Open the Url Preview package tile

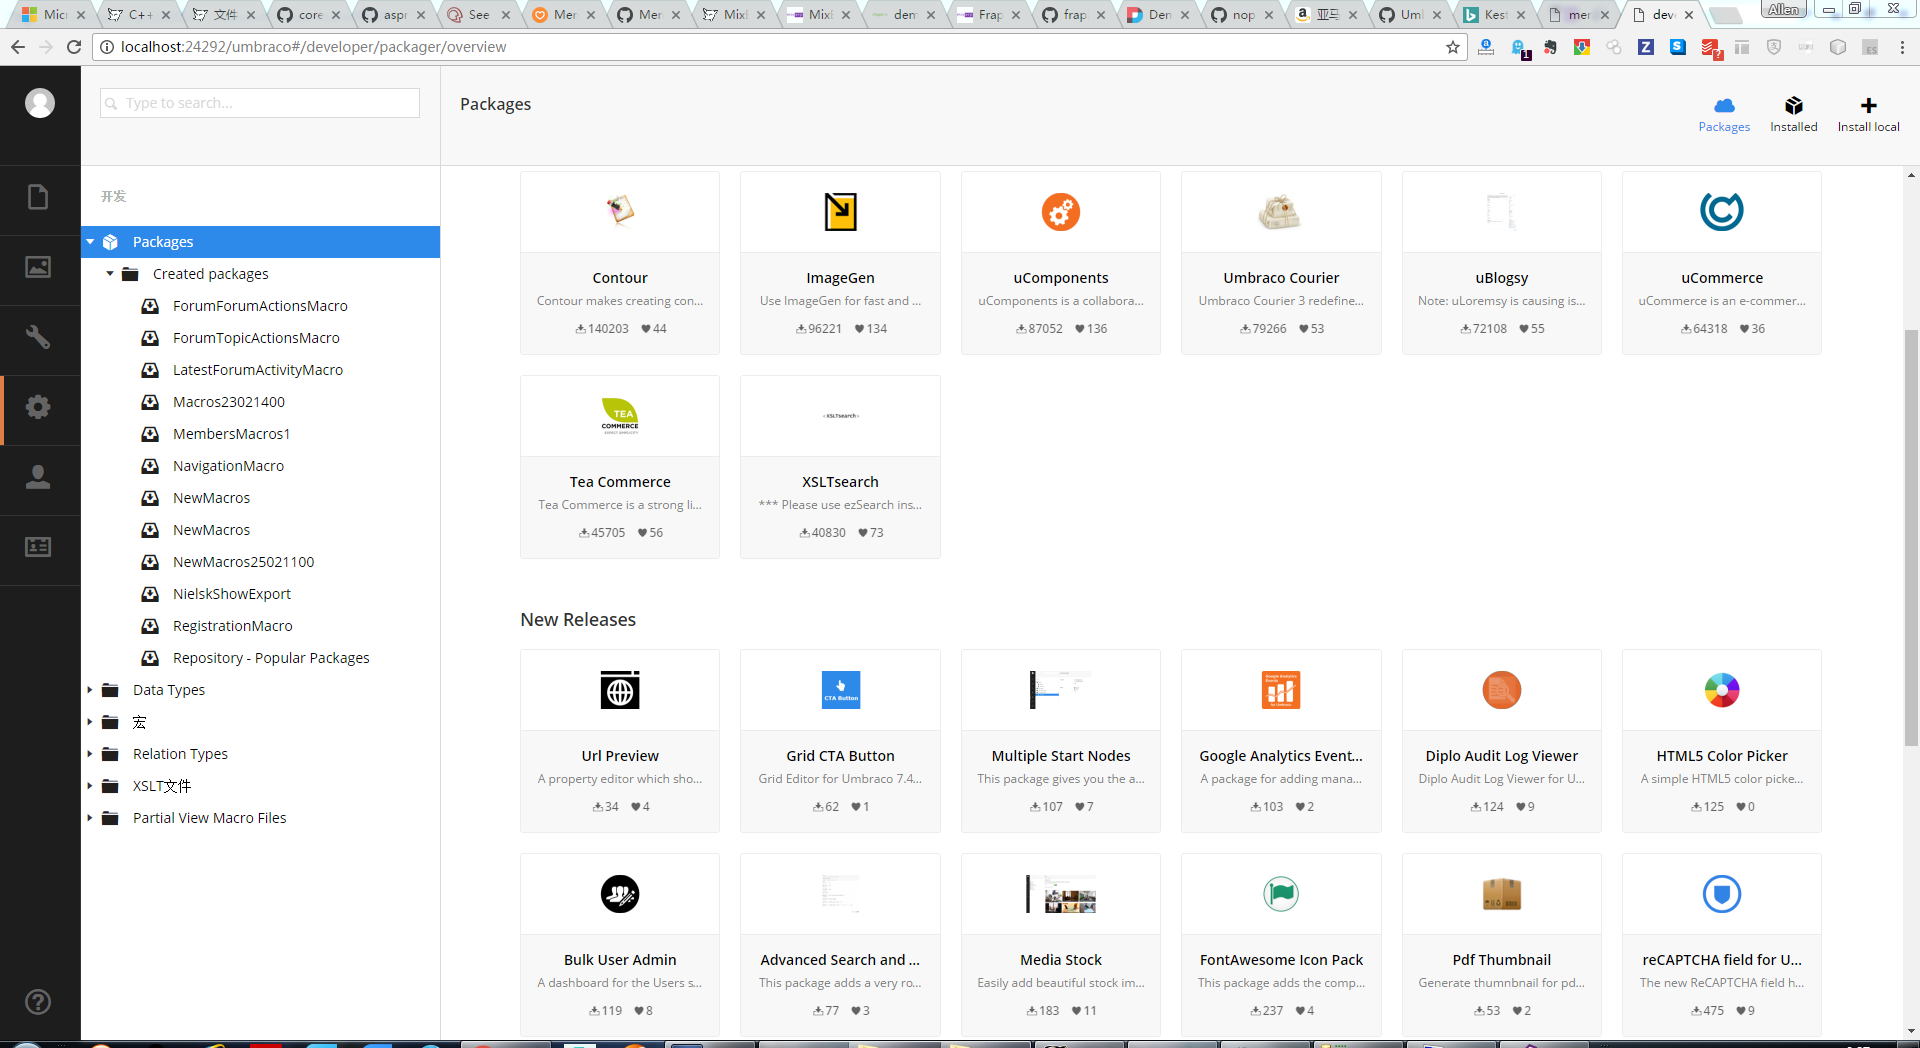click(619, 740)
